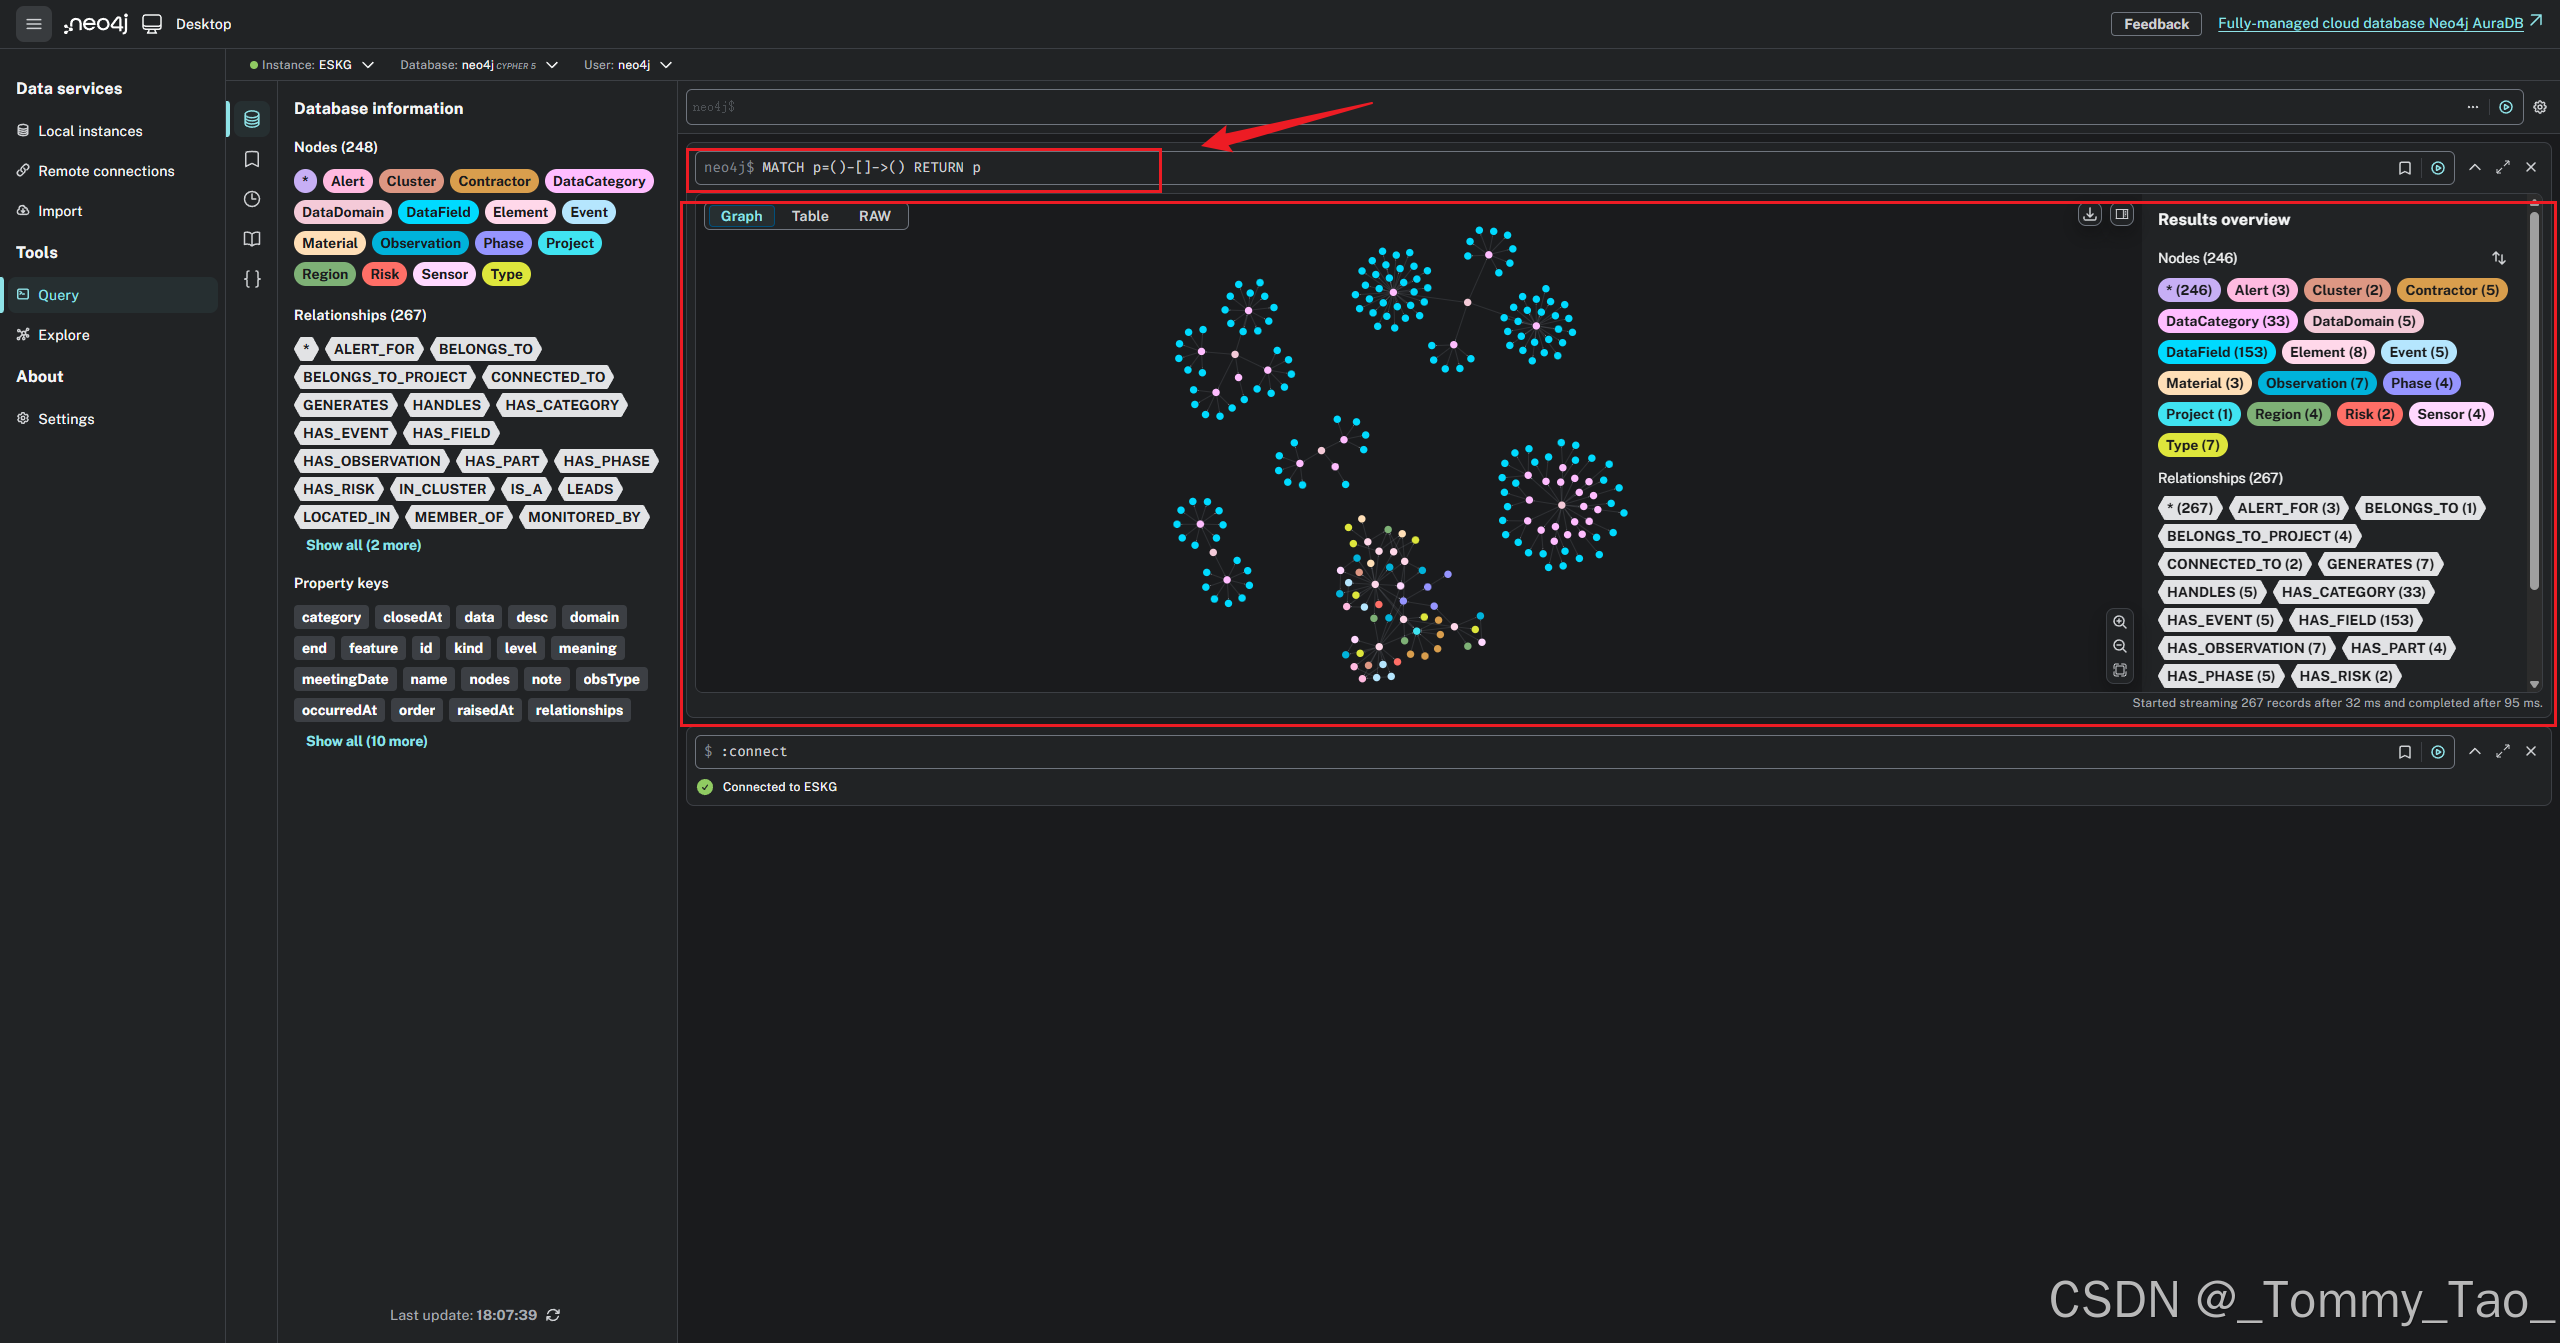Switch to the Table results tab
This screenshot has height=1343, width=2560.
click(810, 215)
